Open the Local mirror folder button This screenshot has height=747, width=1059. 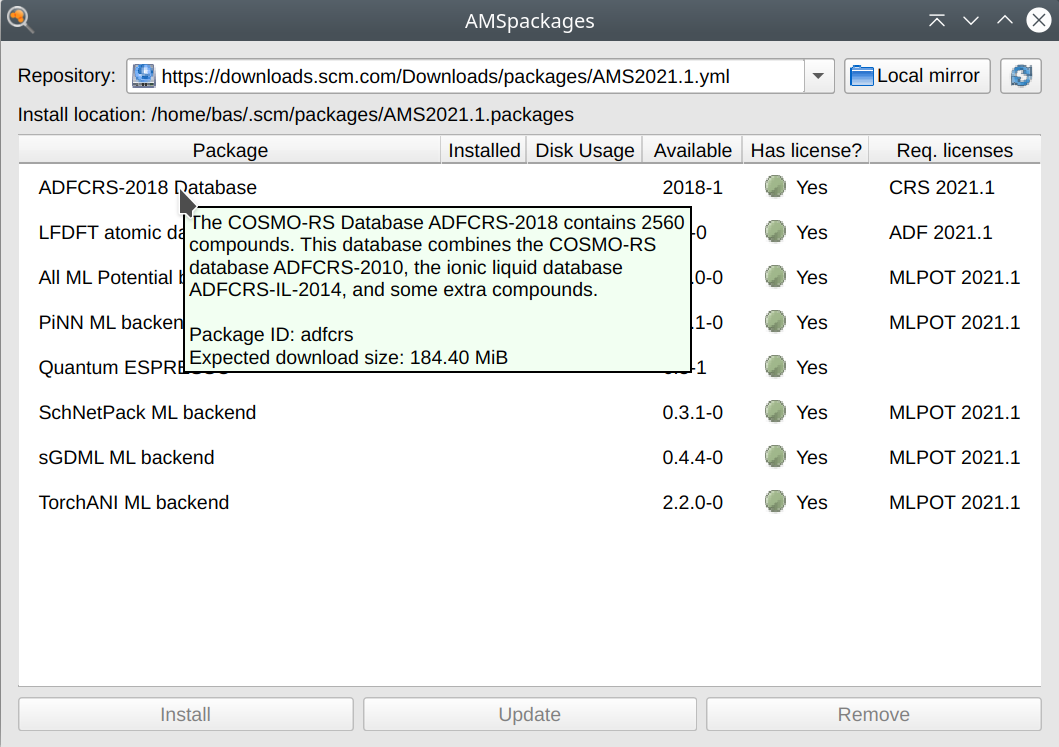click(916, 76)
